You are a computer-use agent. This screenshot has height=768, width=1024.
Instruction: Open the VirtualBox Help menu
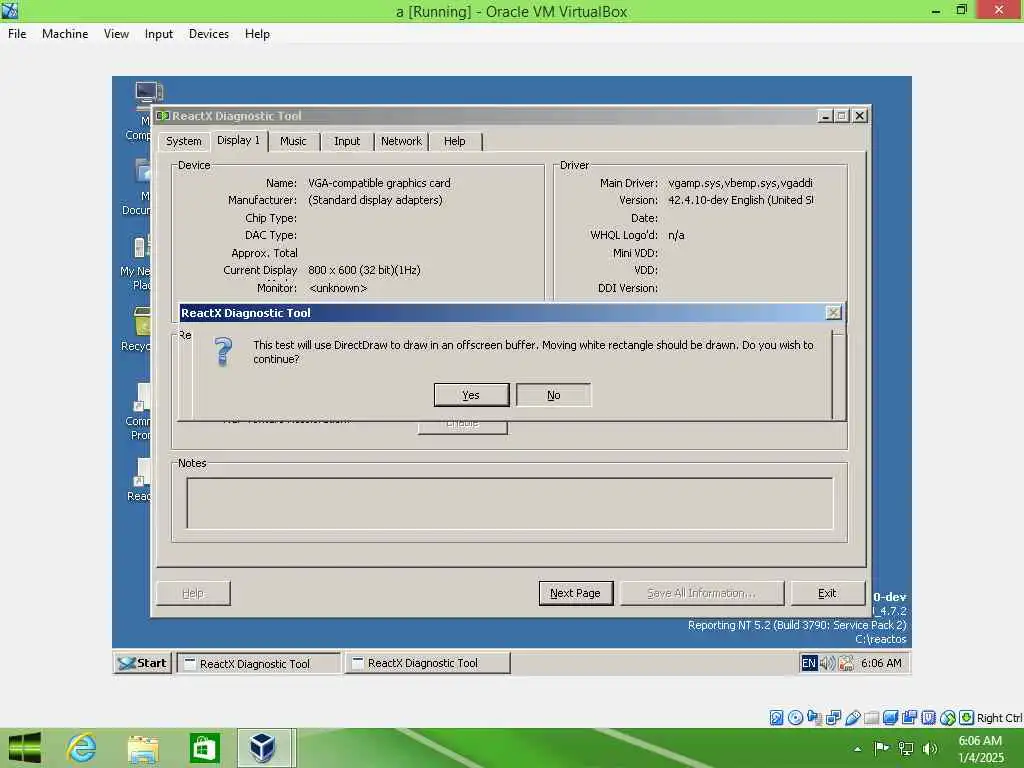tap(257, 34)
